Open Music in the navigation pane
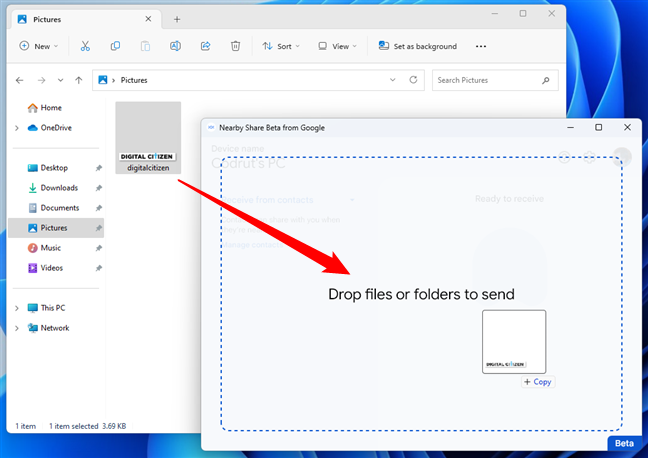 tap(44, 248)
